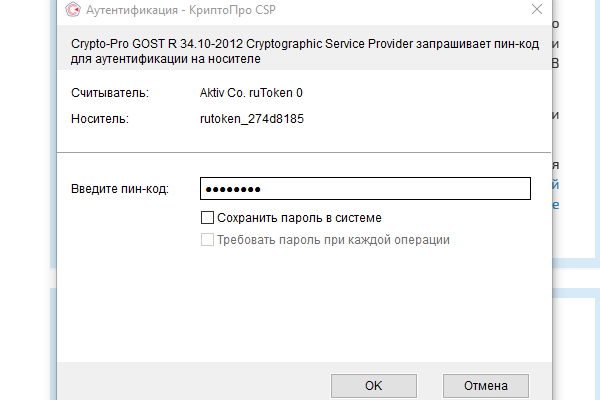Image resolution: width=600 pixels, height=400 pixels.
Task: Enable the Сохранить пароль в системе checkbox
Action: coord(207,217)
